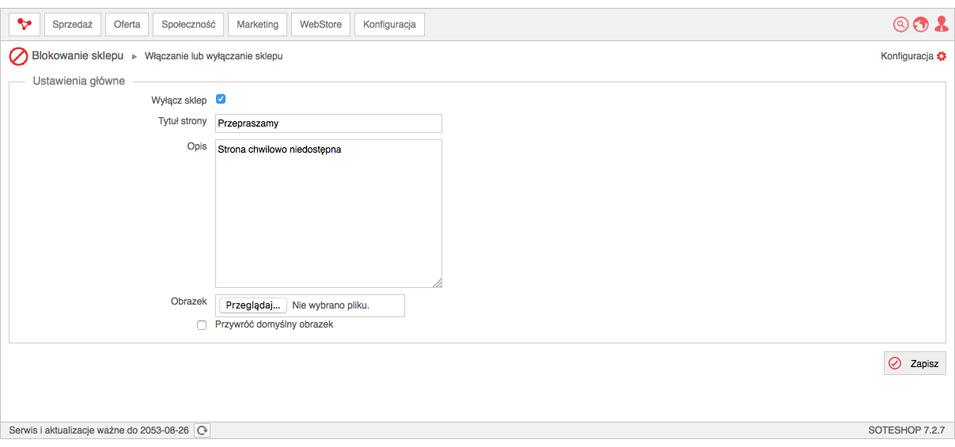
Task: Open the Oferta menu
Action: 127,24
